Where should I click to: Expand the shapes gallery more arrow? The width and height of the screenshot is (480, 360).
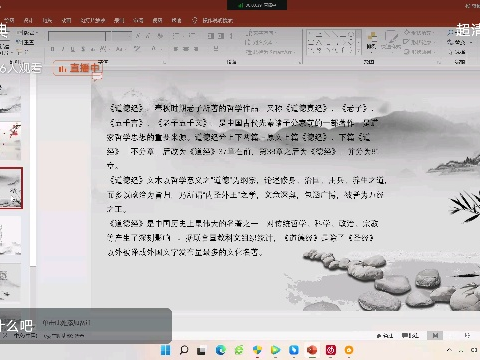tap(359, 51)
